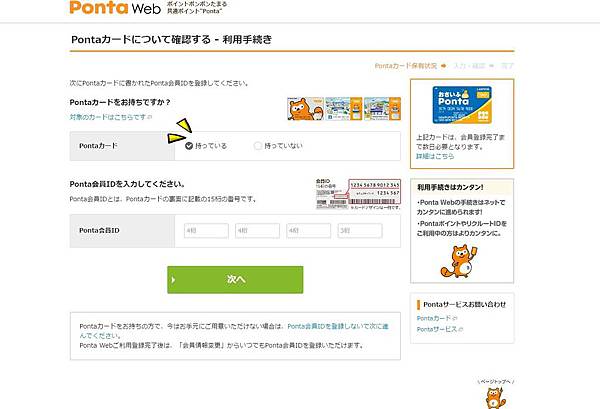The height and width of the screenshot is (409, 600).
Task: Click the Ponta mascot in the sidebar
Action: tap(459, 261)
